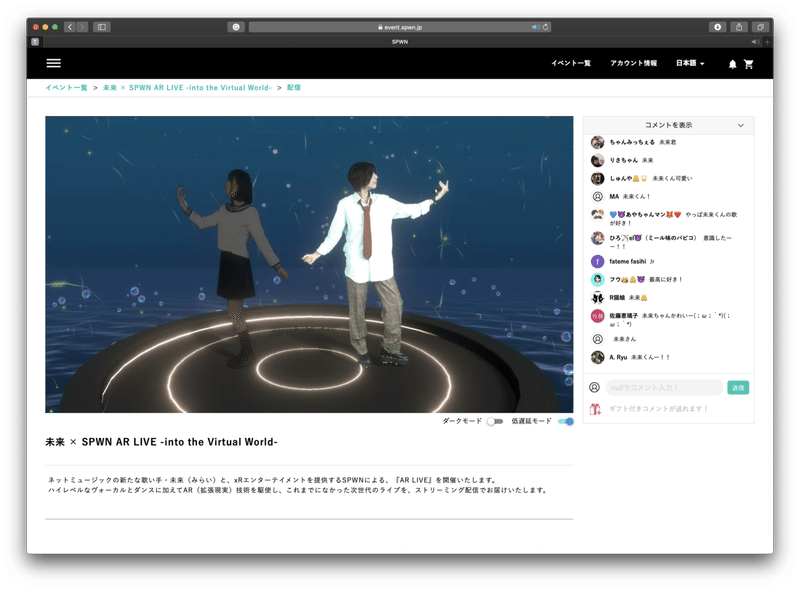The image size is (800, 589).
Task: Collapse the コメントを表示 panel
Action: pyautogui.click(x=740, y=125)
